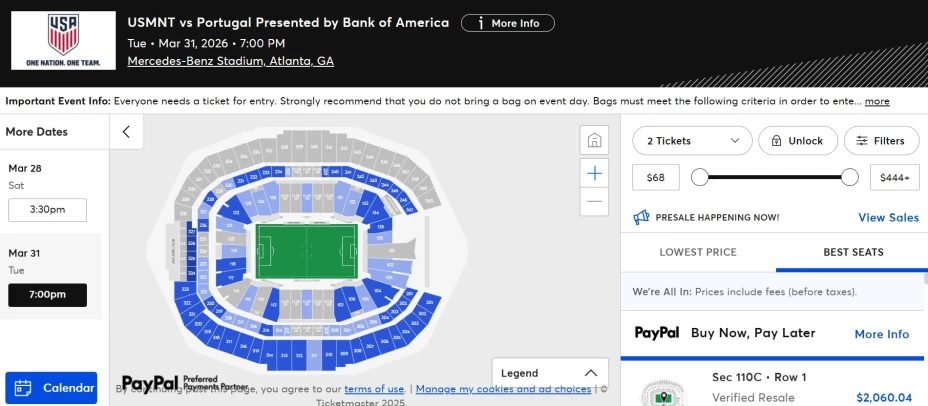The image size is (928, 406).
Task: Switch to the Lowest Price tab
Action: click(x=698, y=252)
